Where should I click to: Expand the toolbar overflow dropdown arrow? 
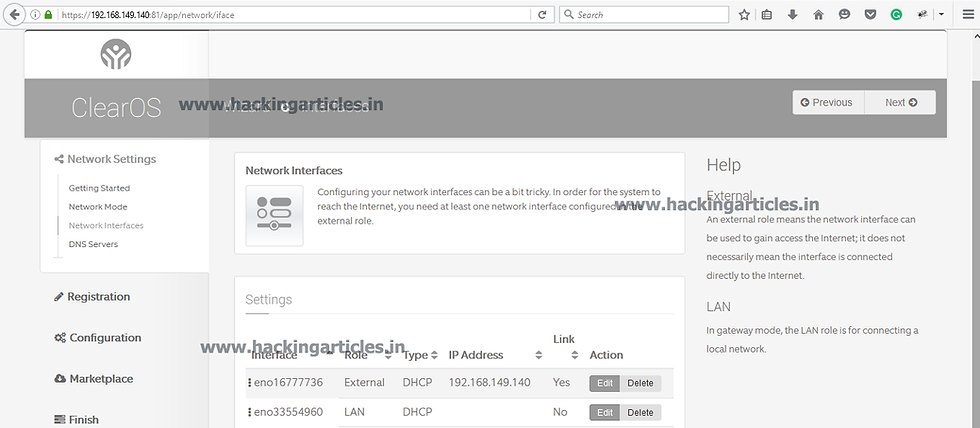941,14
